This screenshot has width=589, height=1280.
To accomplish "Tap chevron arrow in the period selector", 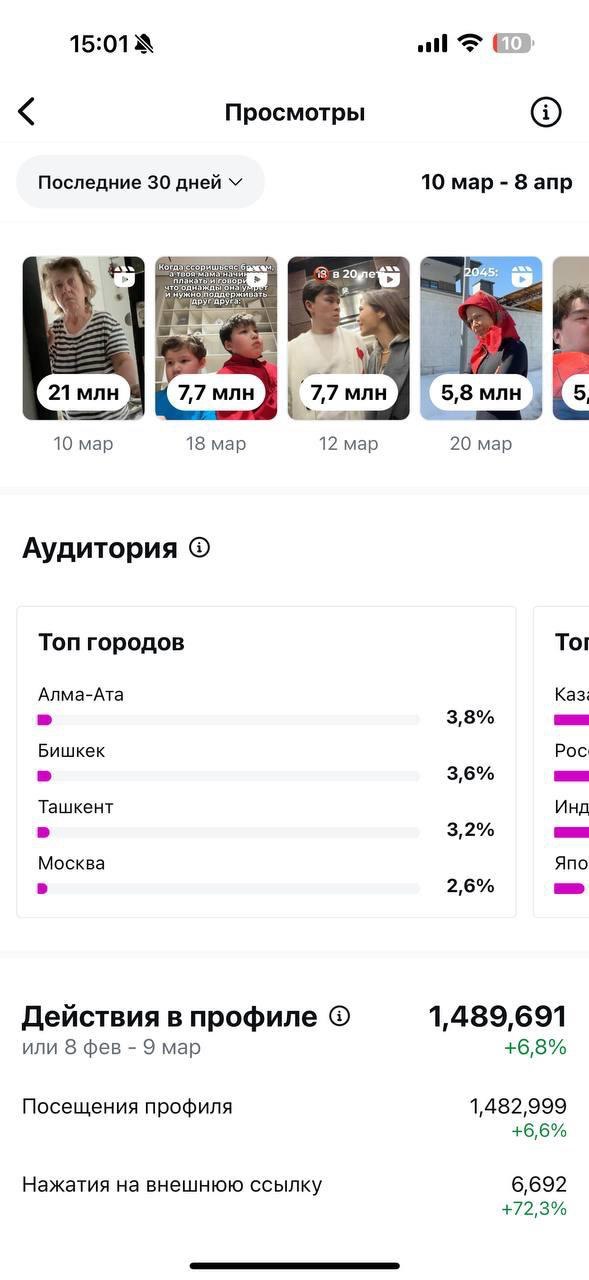I will (x=236, y=182).
